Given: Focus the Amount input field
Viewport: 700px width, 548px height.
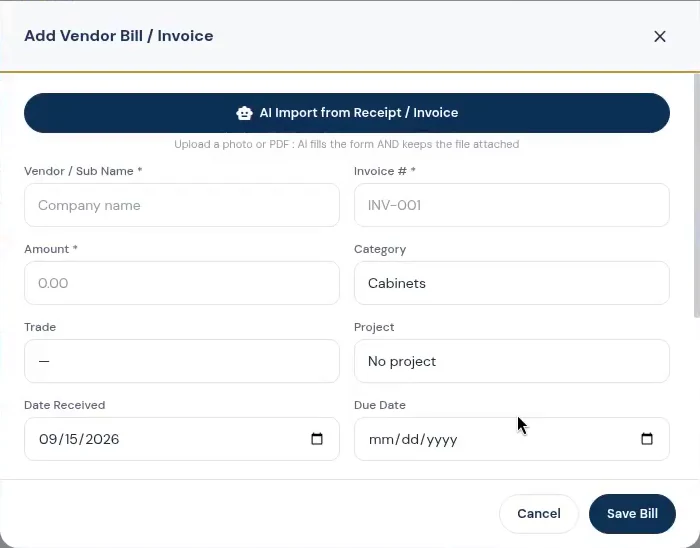Looking at the screenshot, I should (x=182, y=283).
